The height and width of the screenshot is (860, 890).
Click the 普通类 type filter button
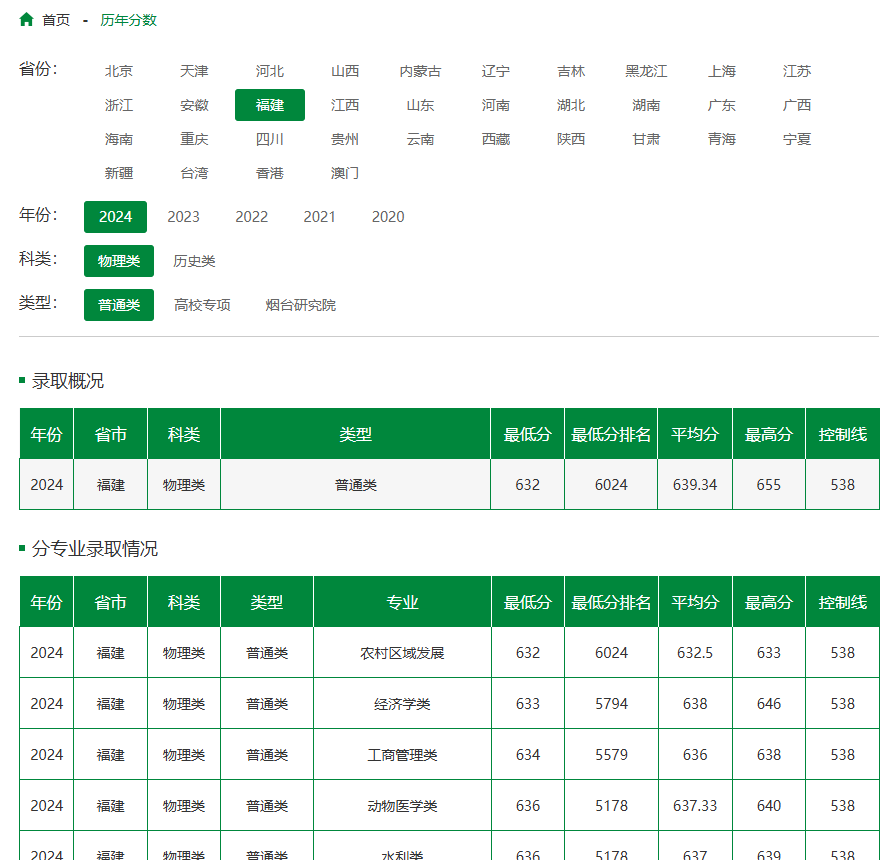[x=119, y=305]
